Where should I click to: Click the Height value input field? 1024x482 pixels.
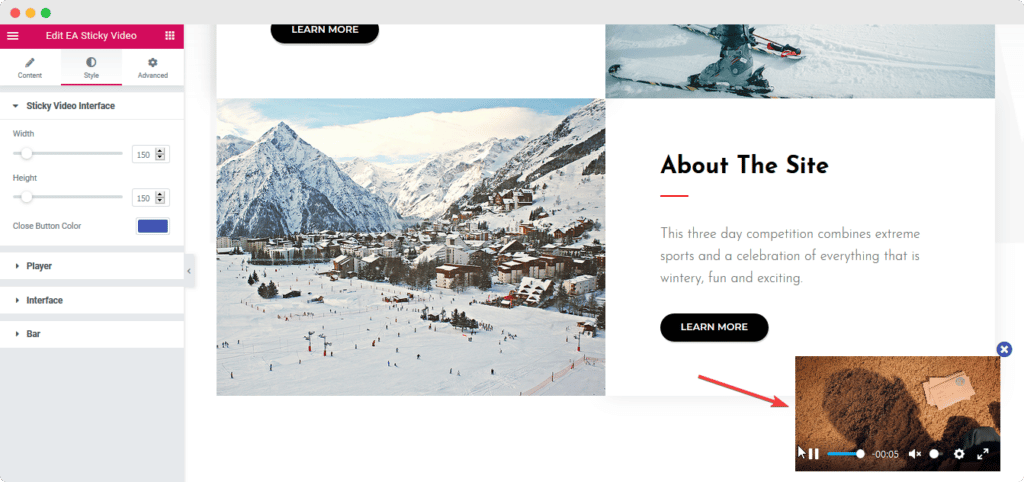144,198
